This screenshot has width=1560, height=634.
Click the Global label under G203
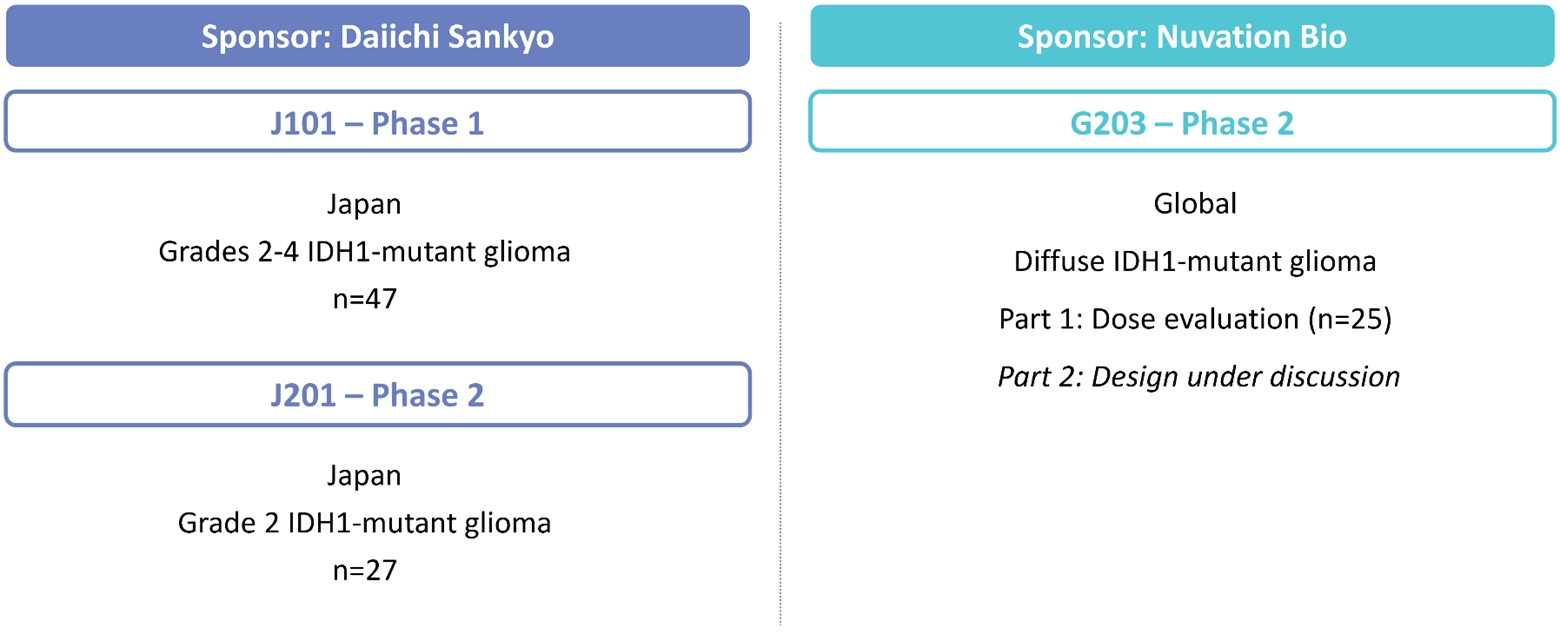click(x=1195, y=205)
